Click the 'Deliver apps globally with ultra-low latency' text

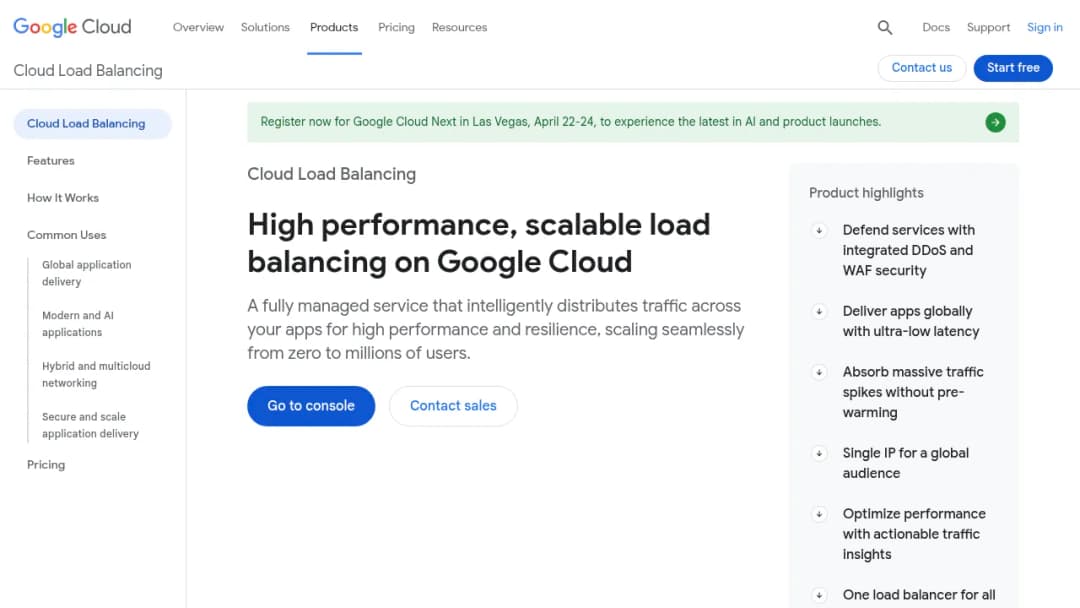(911, 322)
